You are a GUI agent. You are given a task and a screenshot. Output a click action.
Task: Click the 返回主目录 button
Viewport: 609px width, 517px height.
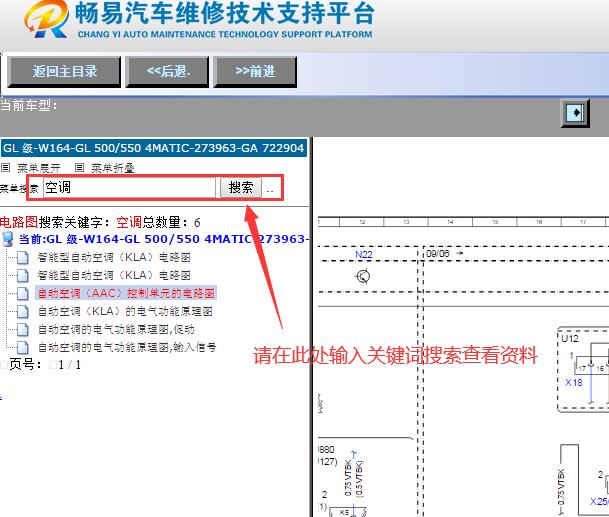click(64, 71)
